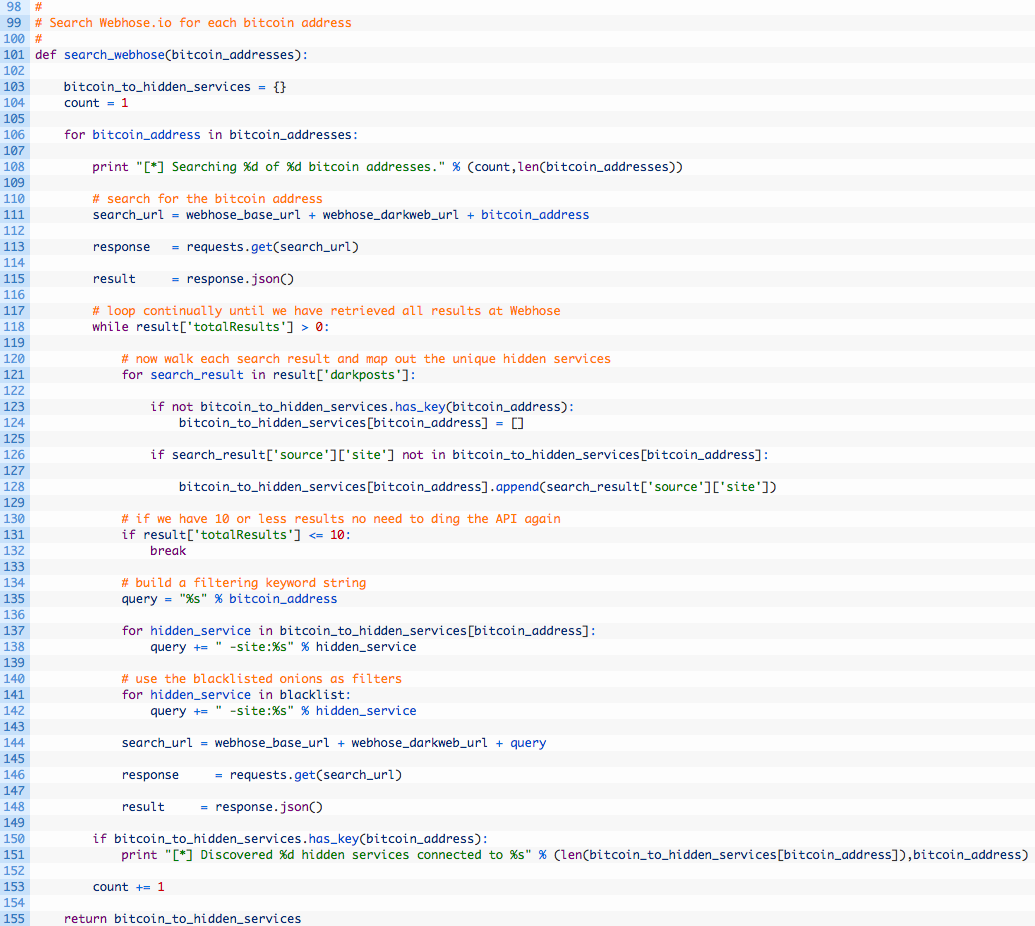The width and height of the screenshot is (1035, 926).
Task: Click line number 99 in the gutter
Action: [x=14, y=22]
